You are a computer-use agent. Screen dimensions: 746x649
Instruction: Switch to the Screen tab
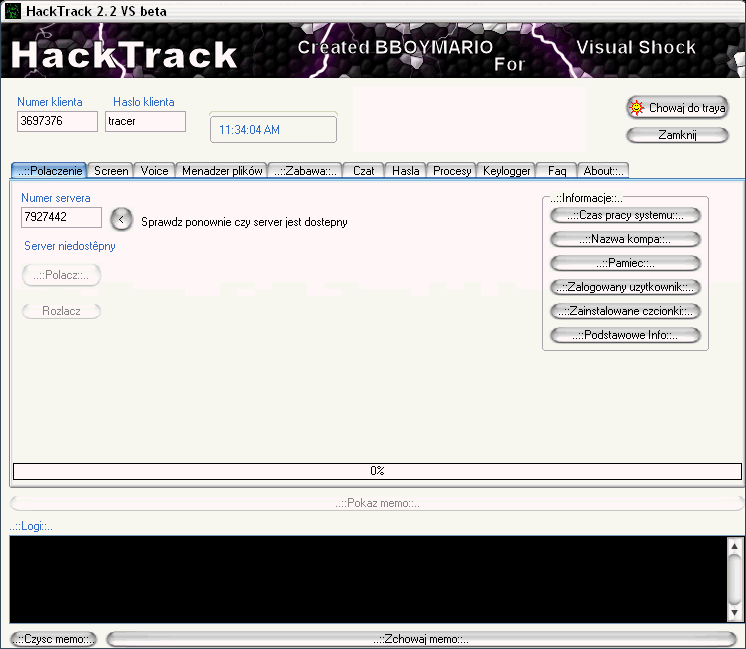(x=111, y=171)
